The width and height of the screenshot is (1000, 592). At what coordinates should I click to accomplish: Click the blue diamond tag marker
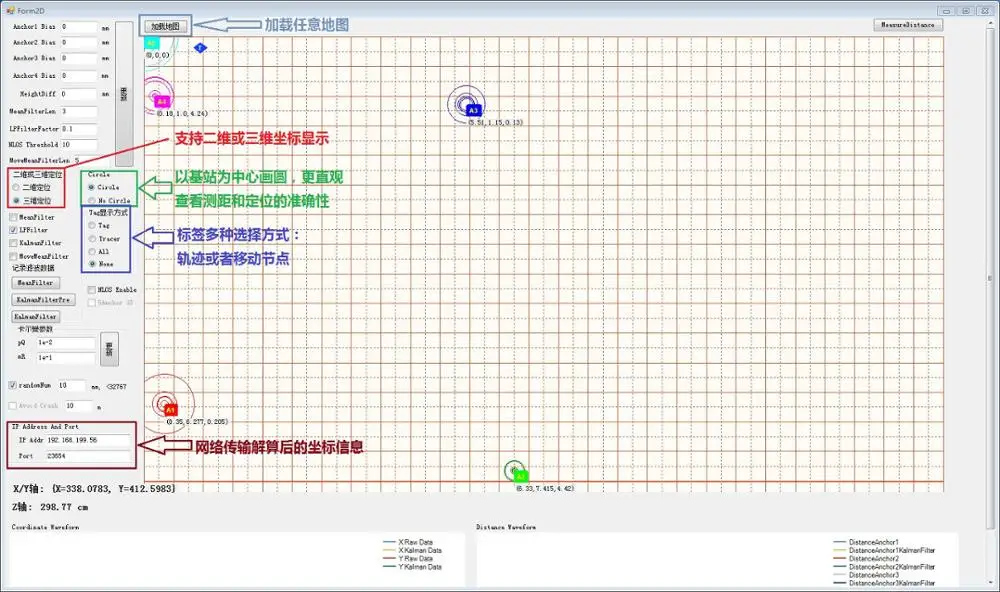[200, 48]
